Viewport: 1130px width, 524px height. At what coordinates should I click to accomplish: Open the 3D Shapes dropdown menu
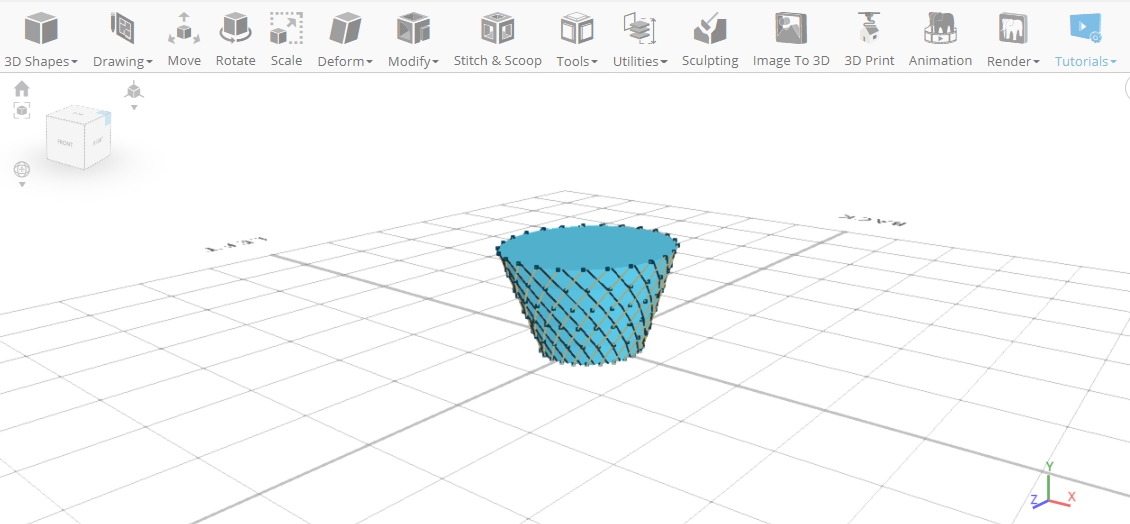pos(41,40)
